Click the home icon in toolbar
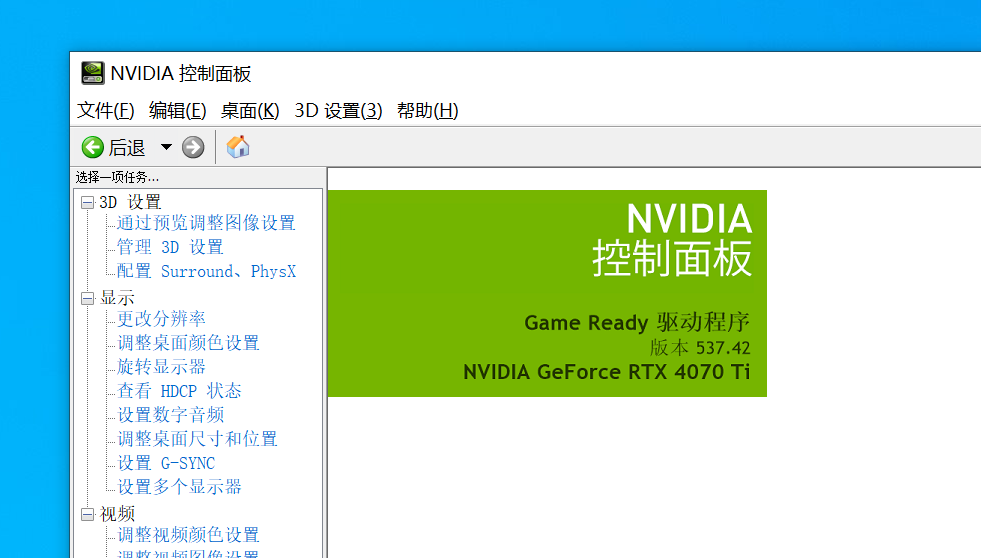981x558 pixels. click(x=238, y=148)
